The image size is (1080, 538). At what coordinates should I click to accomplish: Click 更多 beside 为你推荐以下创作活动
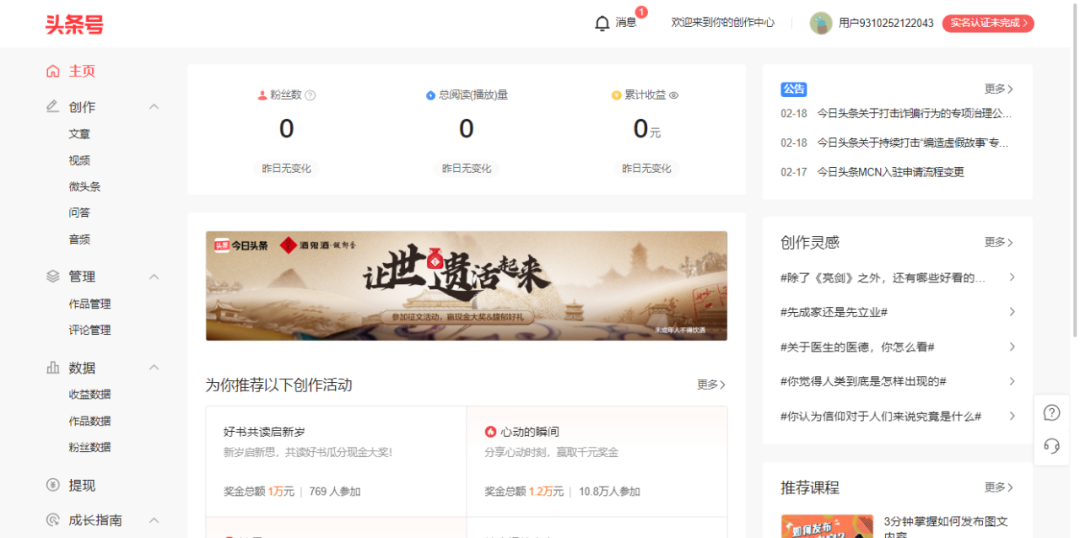tap(712, 384)
